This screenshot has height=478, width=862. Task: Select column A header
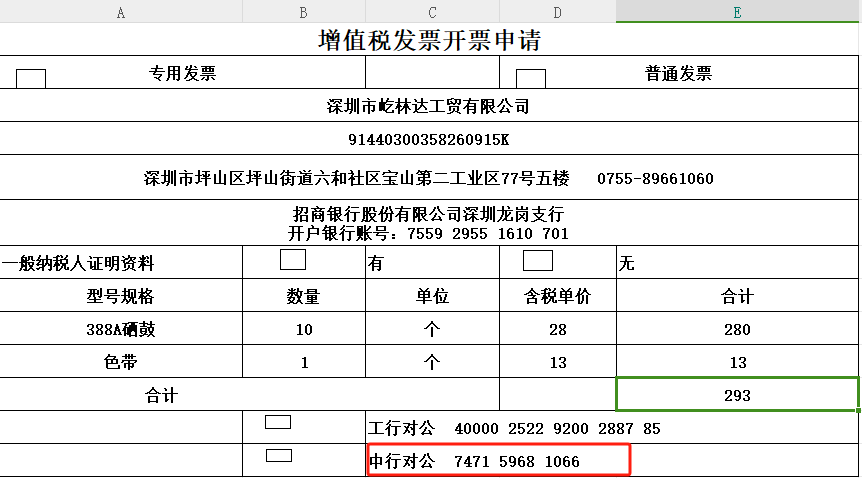(x=121, y=12)
